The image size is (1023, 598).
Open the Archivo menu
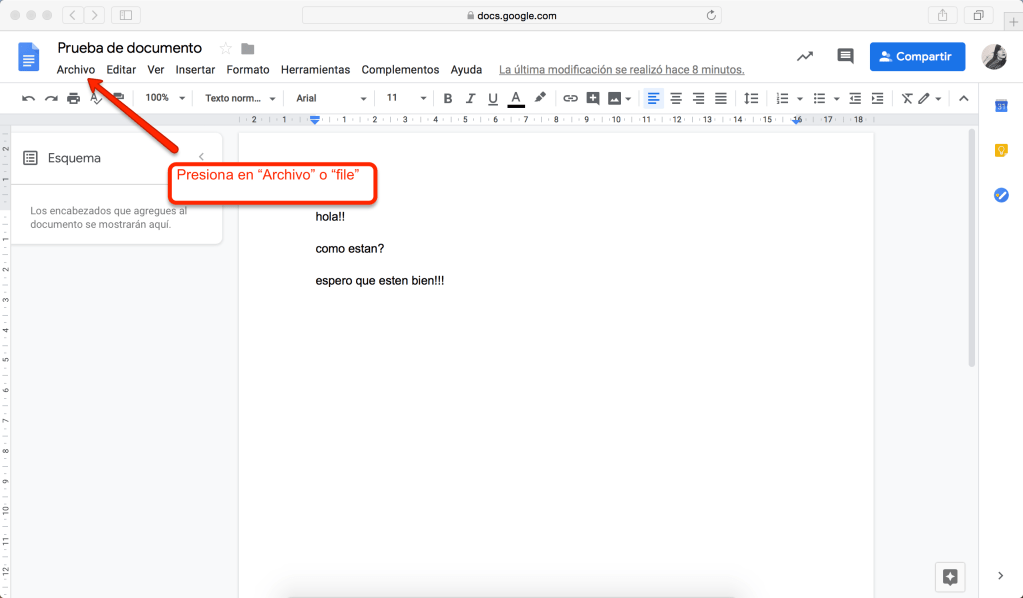(76, 70)
